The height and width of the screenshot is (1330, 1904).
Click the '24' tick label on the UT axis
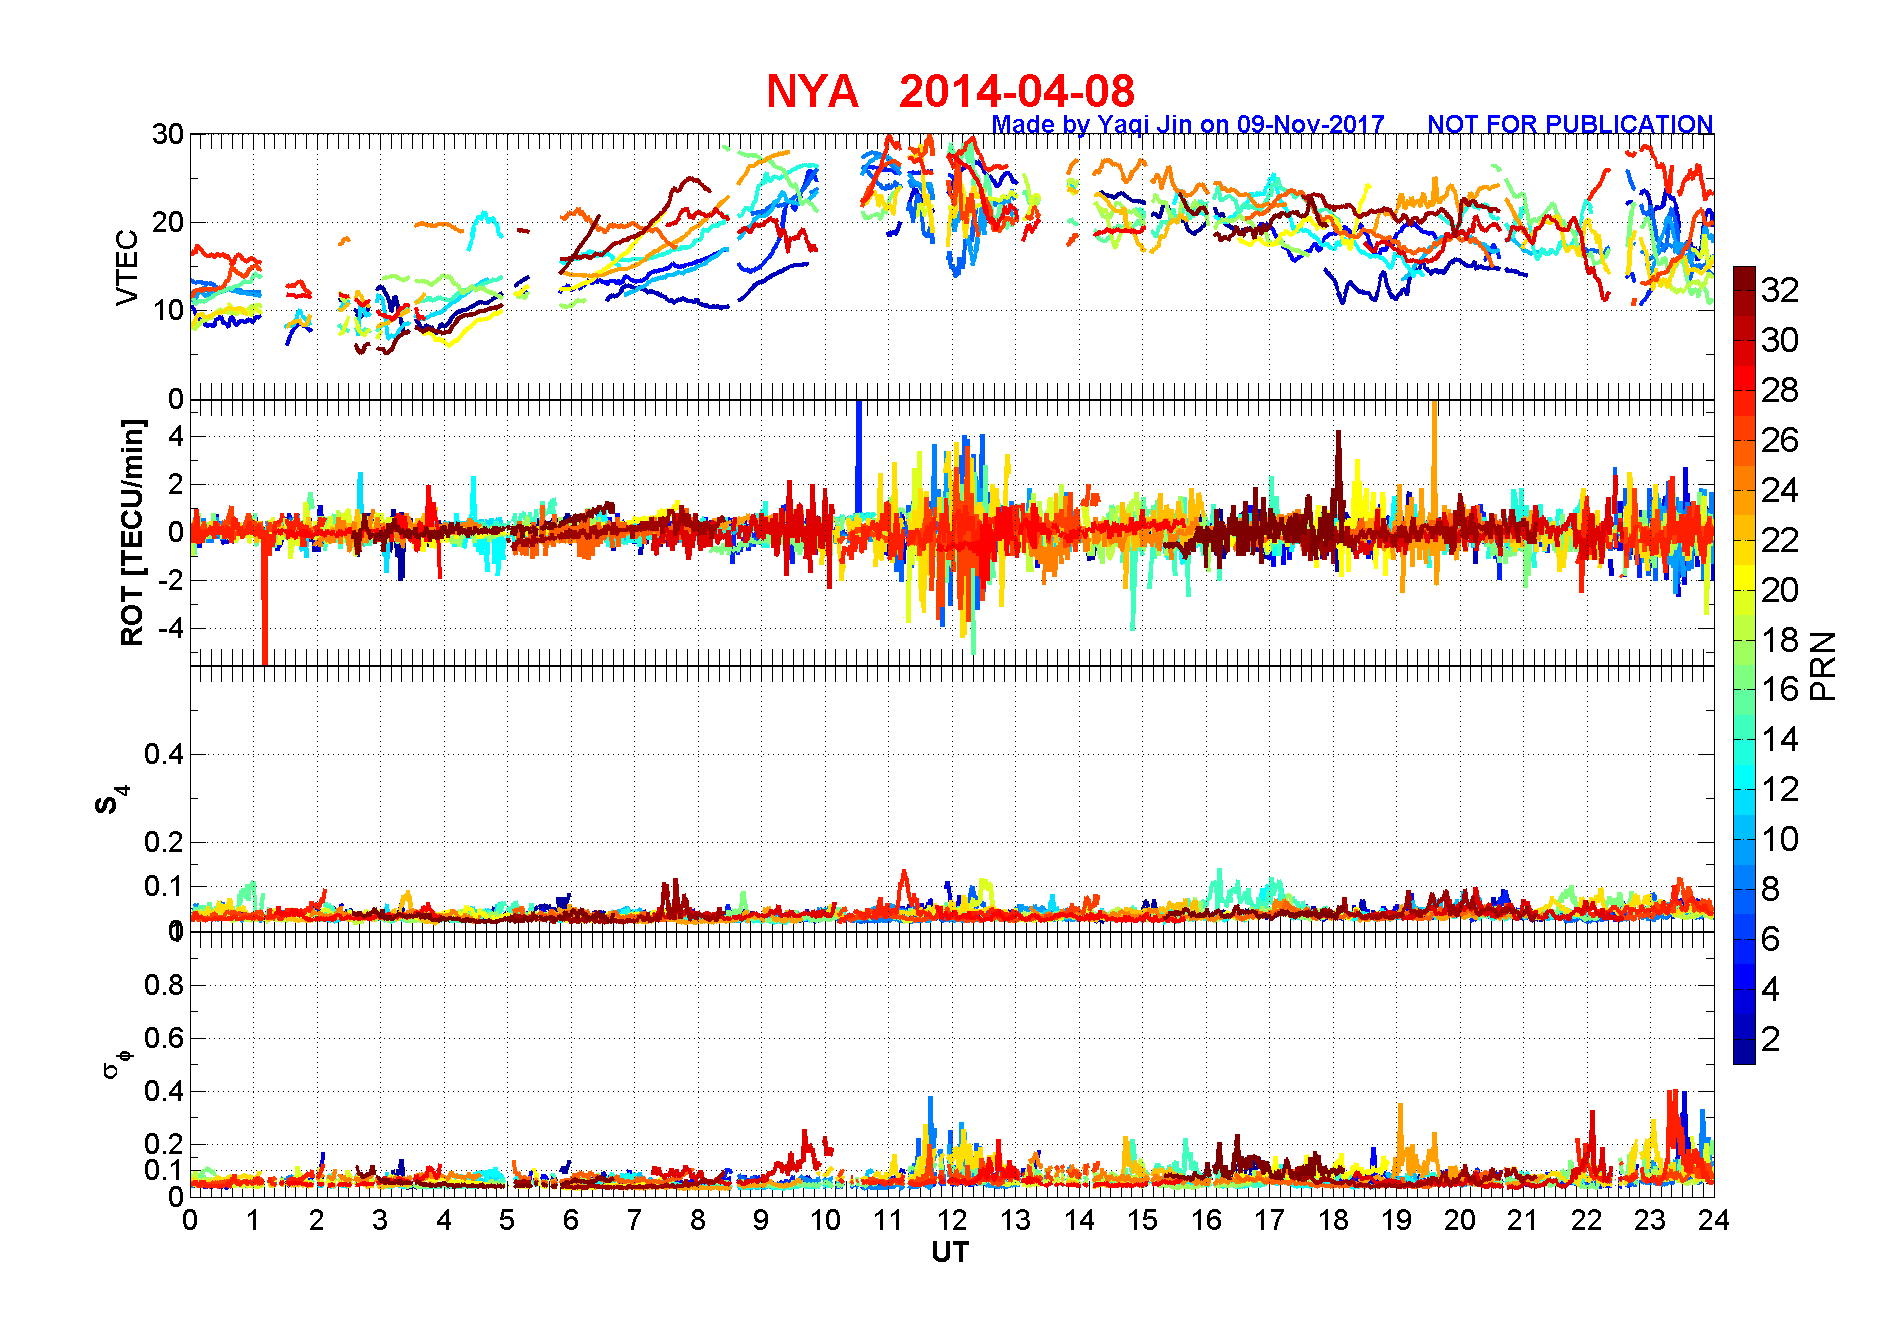1714,1220
